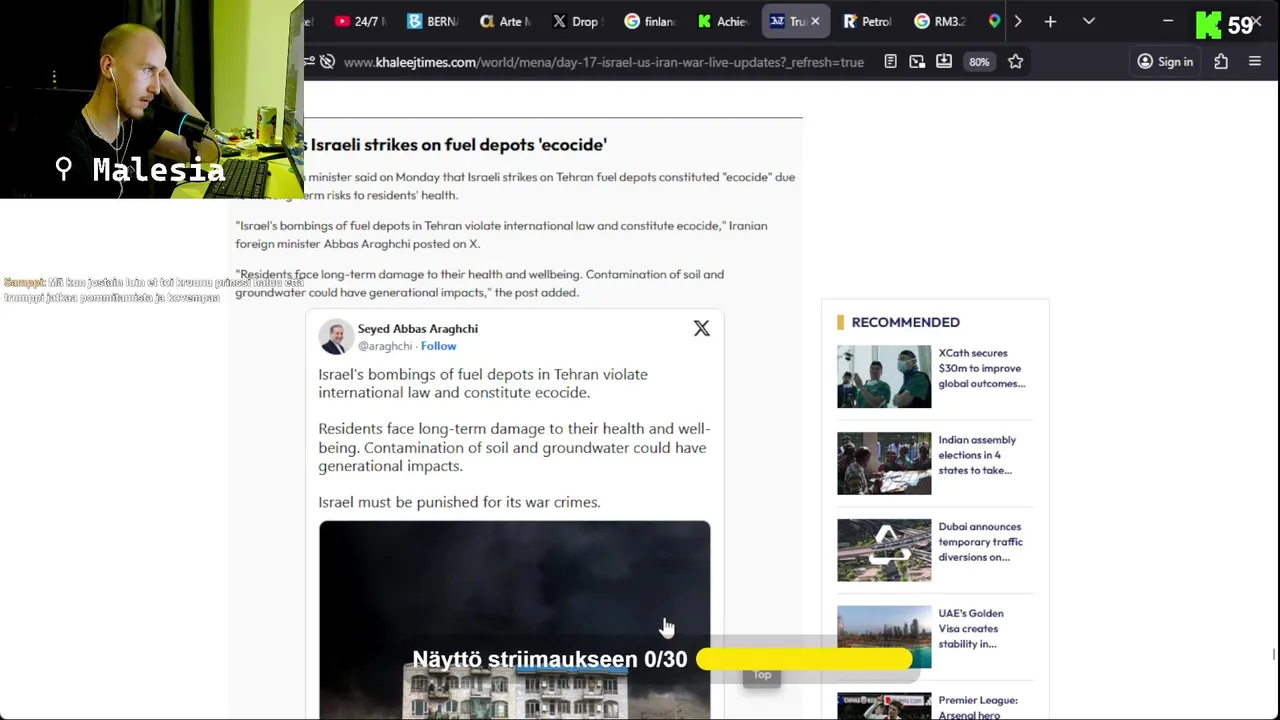Open the X logo on Araghchi's embedded post
This screenshot has height=720, width=1280.
point(702,329)
